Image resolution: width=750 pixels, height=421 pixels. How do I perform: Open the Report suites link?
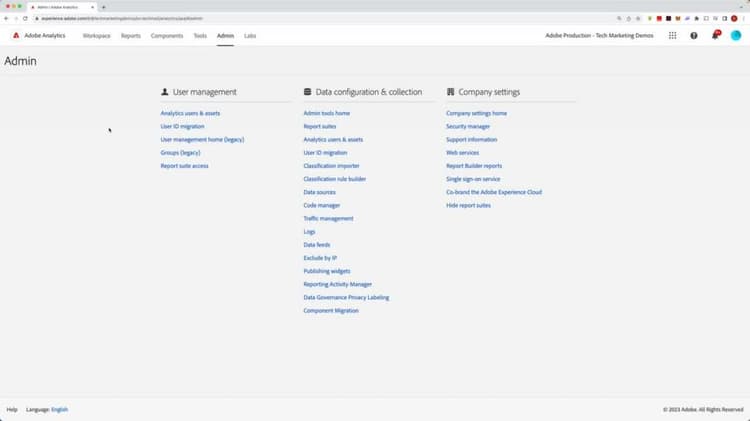click(x=320, y=126)
